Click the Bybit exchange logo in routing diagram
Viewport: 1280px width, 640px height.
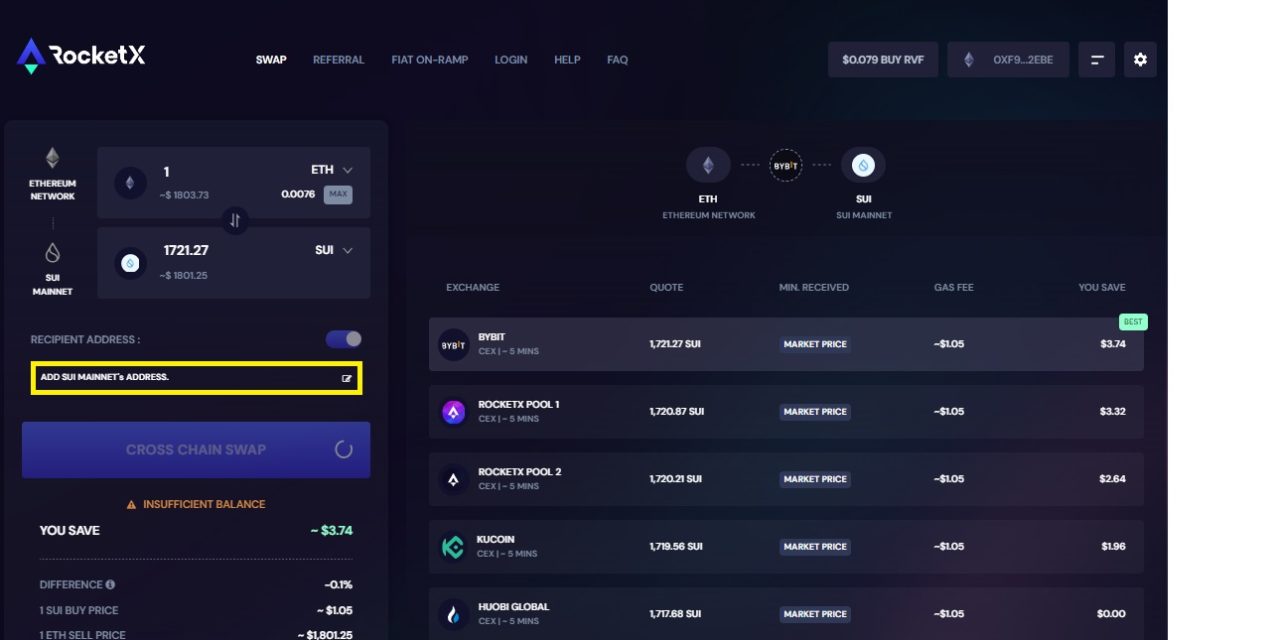coord(785,165)
